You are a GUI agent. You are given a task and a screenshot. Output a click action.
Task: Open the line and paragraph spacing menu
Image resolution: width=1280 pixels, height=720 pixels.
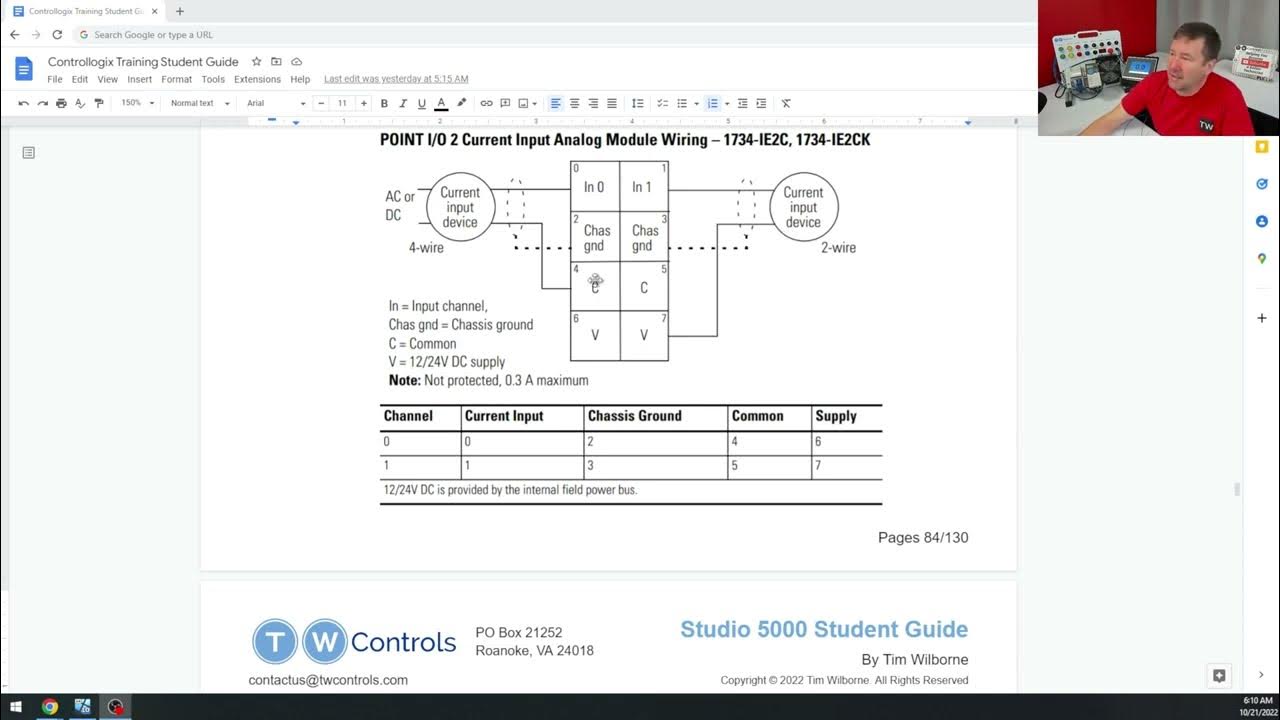click(637, 103)
